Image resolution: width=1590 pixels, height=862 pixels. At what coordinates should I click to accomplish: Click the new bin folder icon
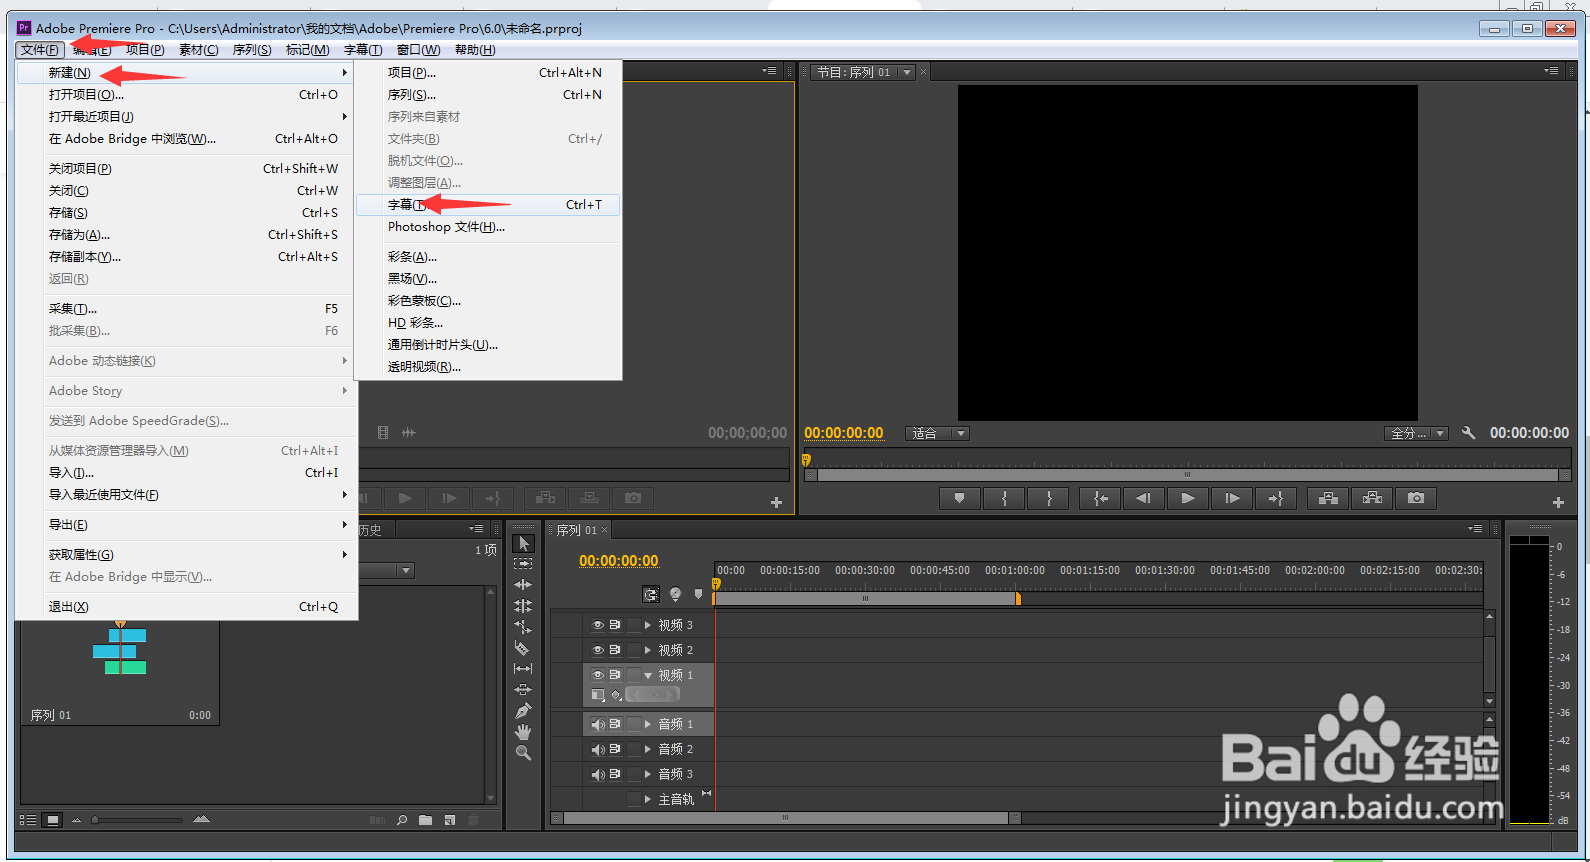pyautogui.click(x=426, y=820)
